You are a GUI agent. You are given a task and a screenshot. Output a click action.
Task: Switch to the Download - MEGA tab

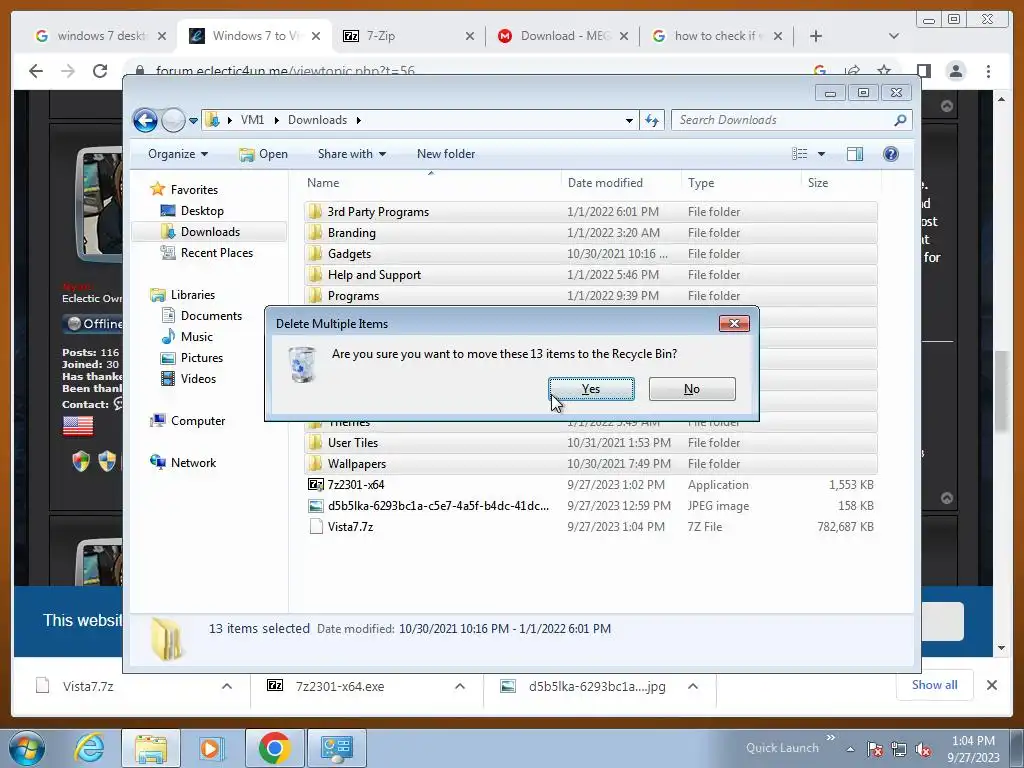[562, 36]
